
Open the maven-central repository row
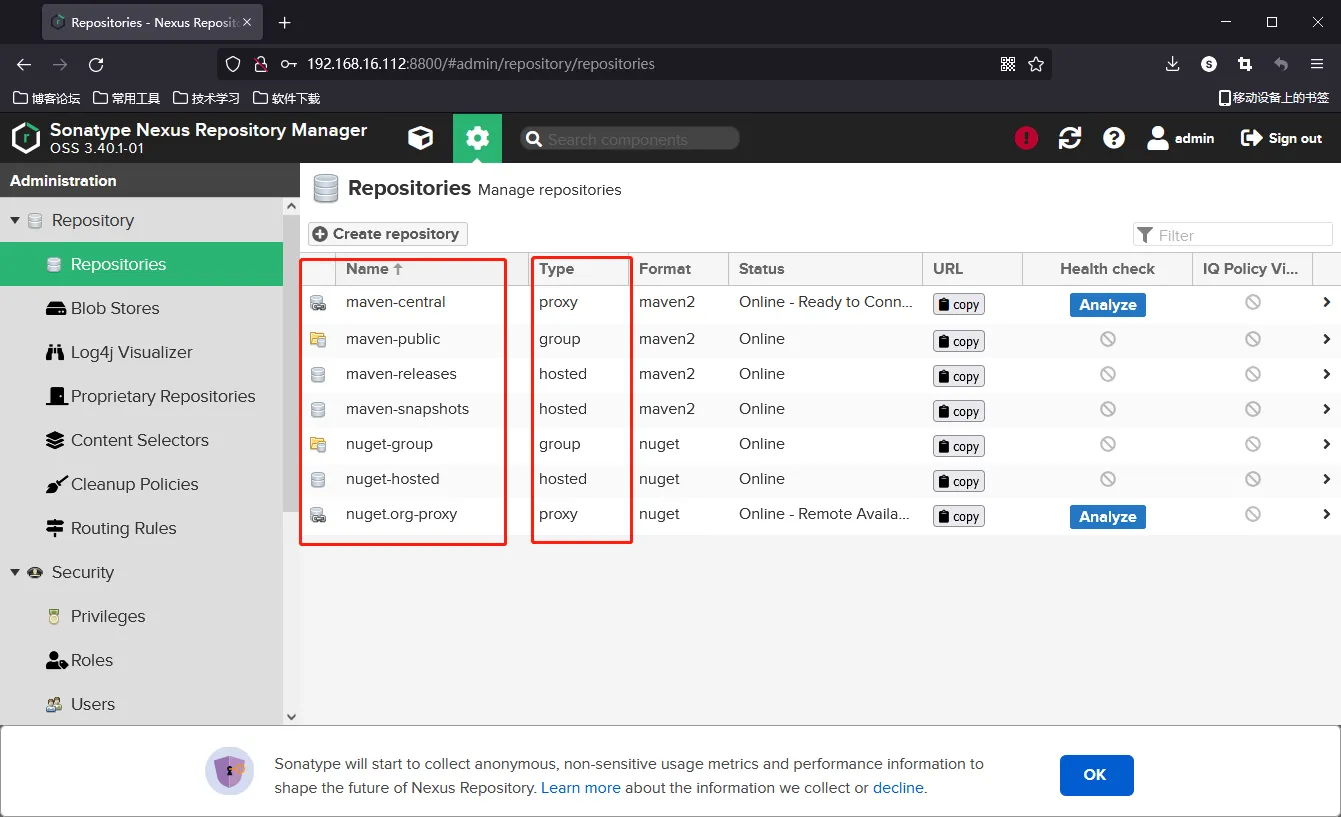tap(820, 303)
